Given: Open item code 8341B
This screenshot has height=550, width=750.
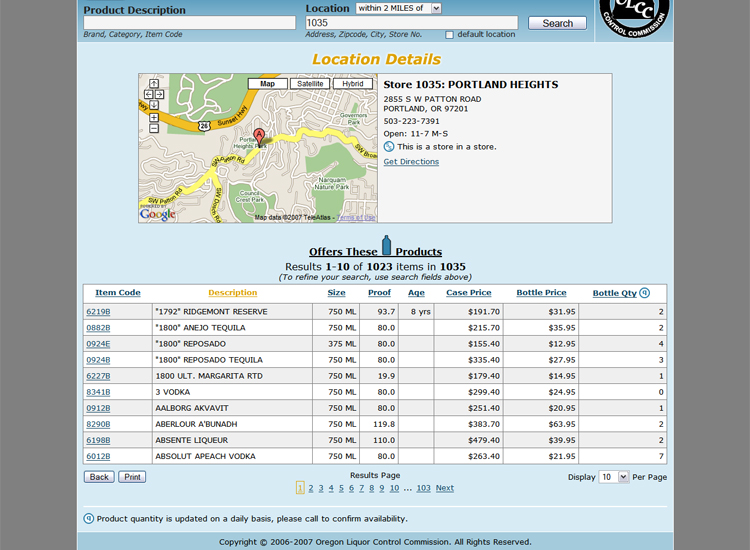Looking at the screenshot, I should pyautogui.click(x=98, y=392).
